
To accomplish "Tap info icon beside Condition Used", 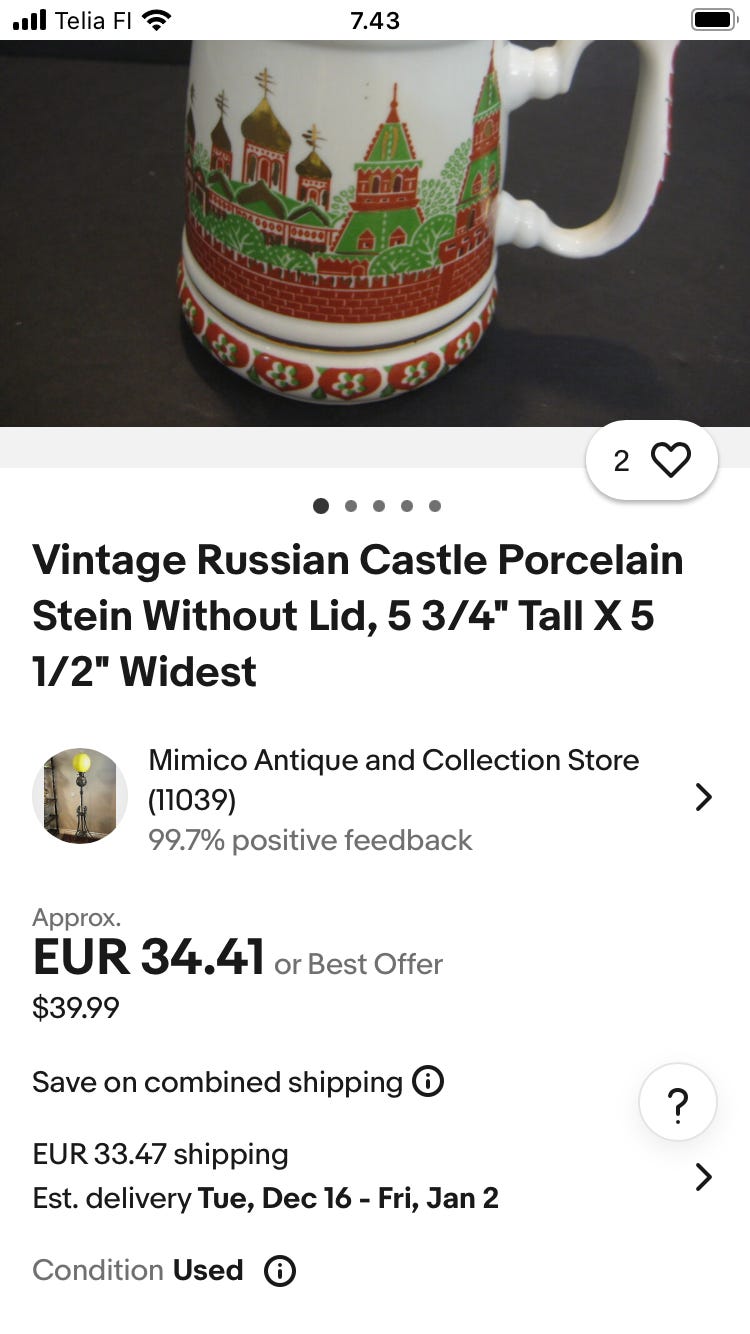I will 280,1270.
